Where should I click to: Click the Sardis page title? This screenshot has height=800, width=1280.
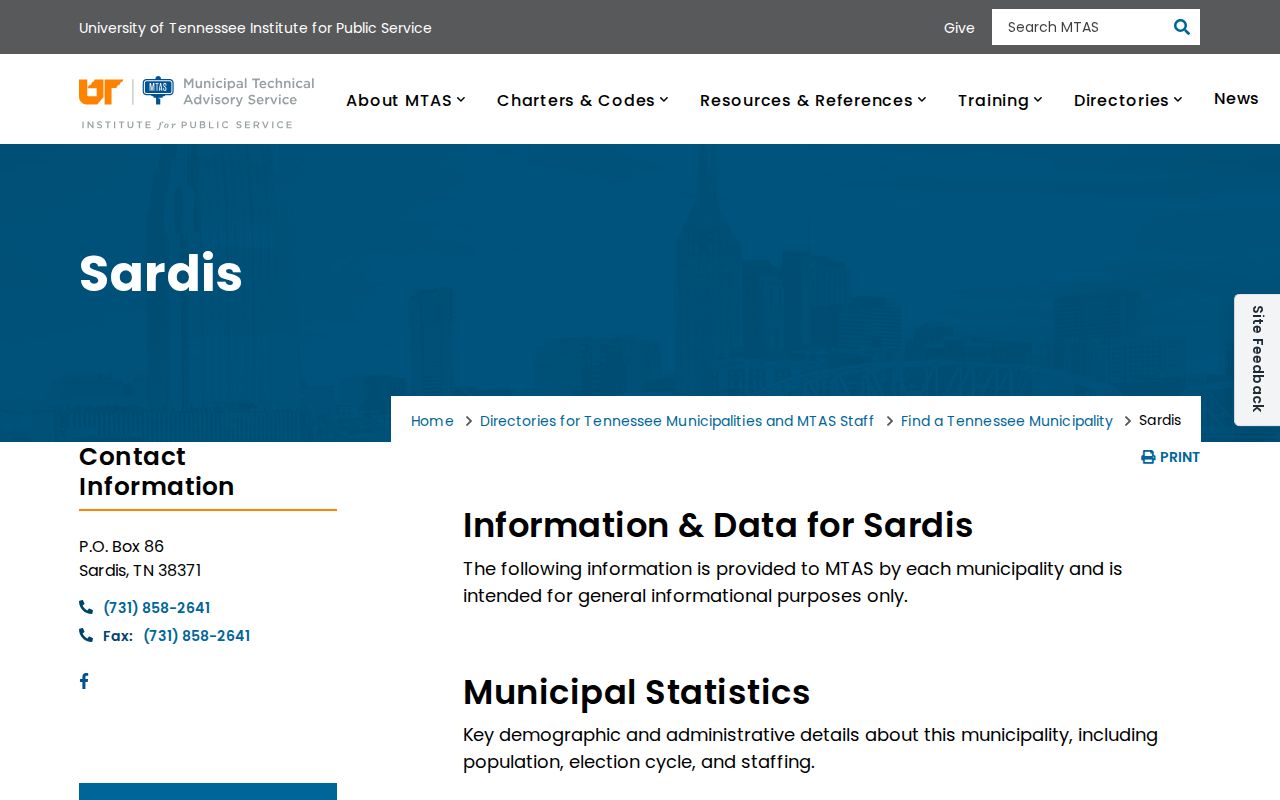(161, 273)
